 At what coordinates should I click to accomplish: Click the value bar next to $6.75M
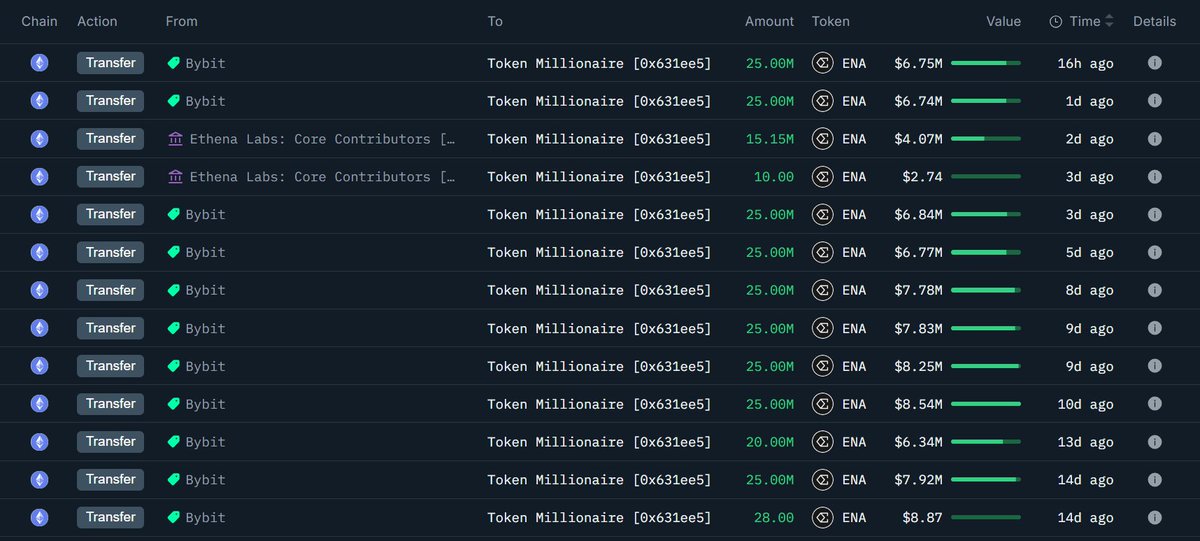[985, 63]
